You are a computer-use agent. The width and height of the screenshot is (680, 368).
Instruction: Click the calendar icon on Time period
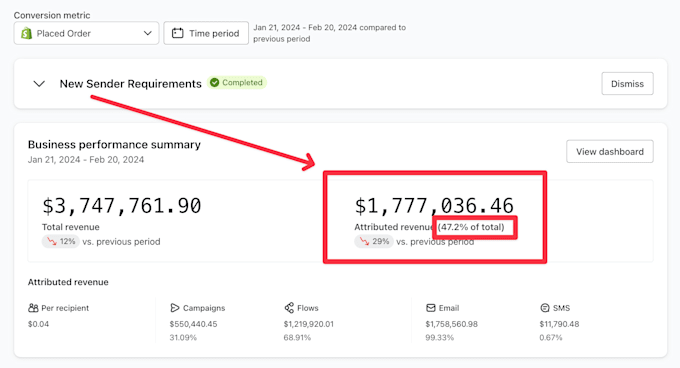click(177, 33)
